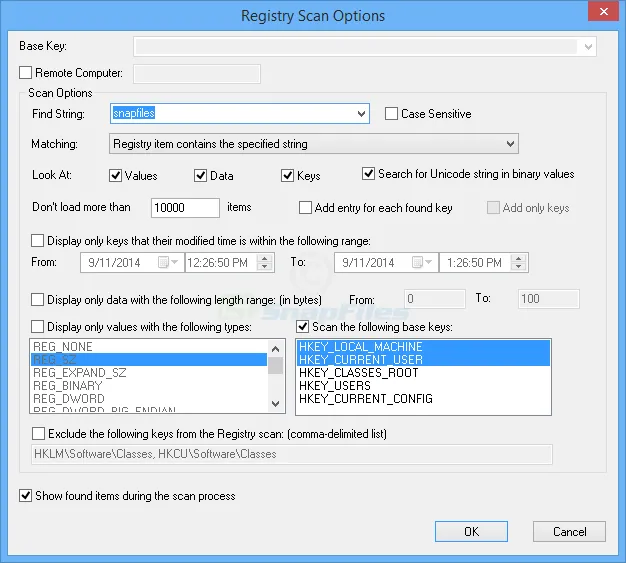
Task: Close the Registry Scan Options window
Action: 604,12
